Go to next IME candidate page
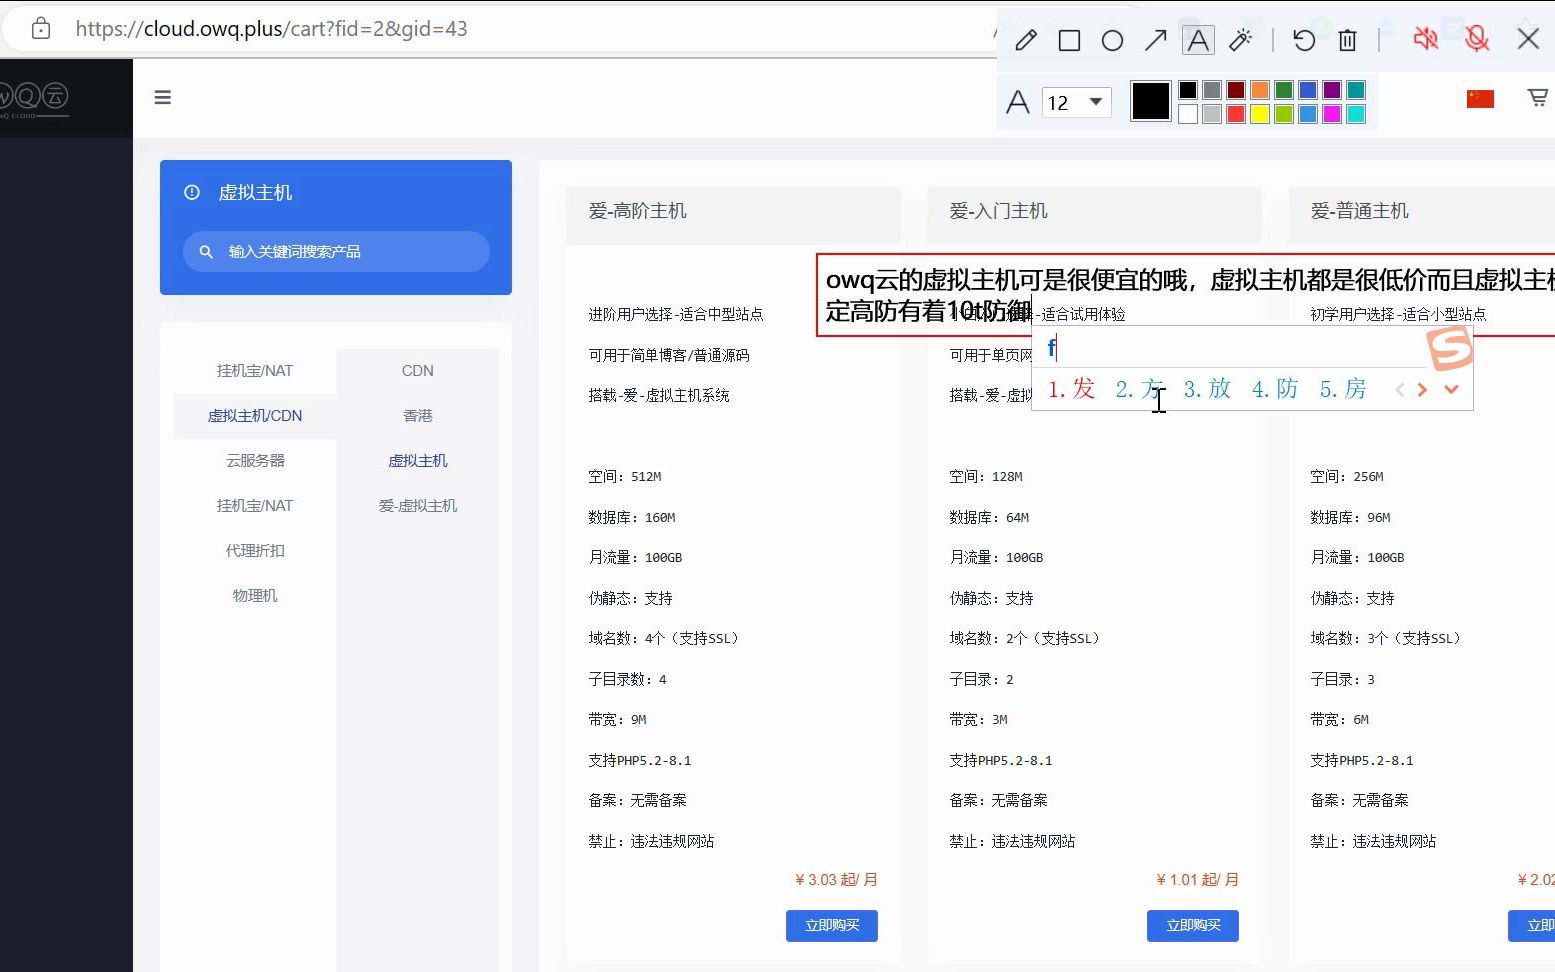 pos(1422,389)
